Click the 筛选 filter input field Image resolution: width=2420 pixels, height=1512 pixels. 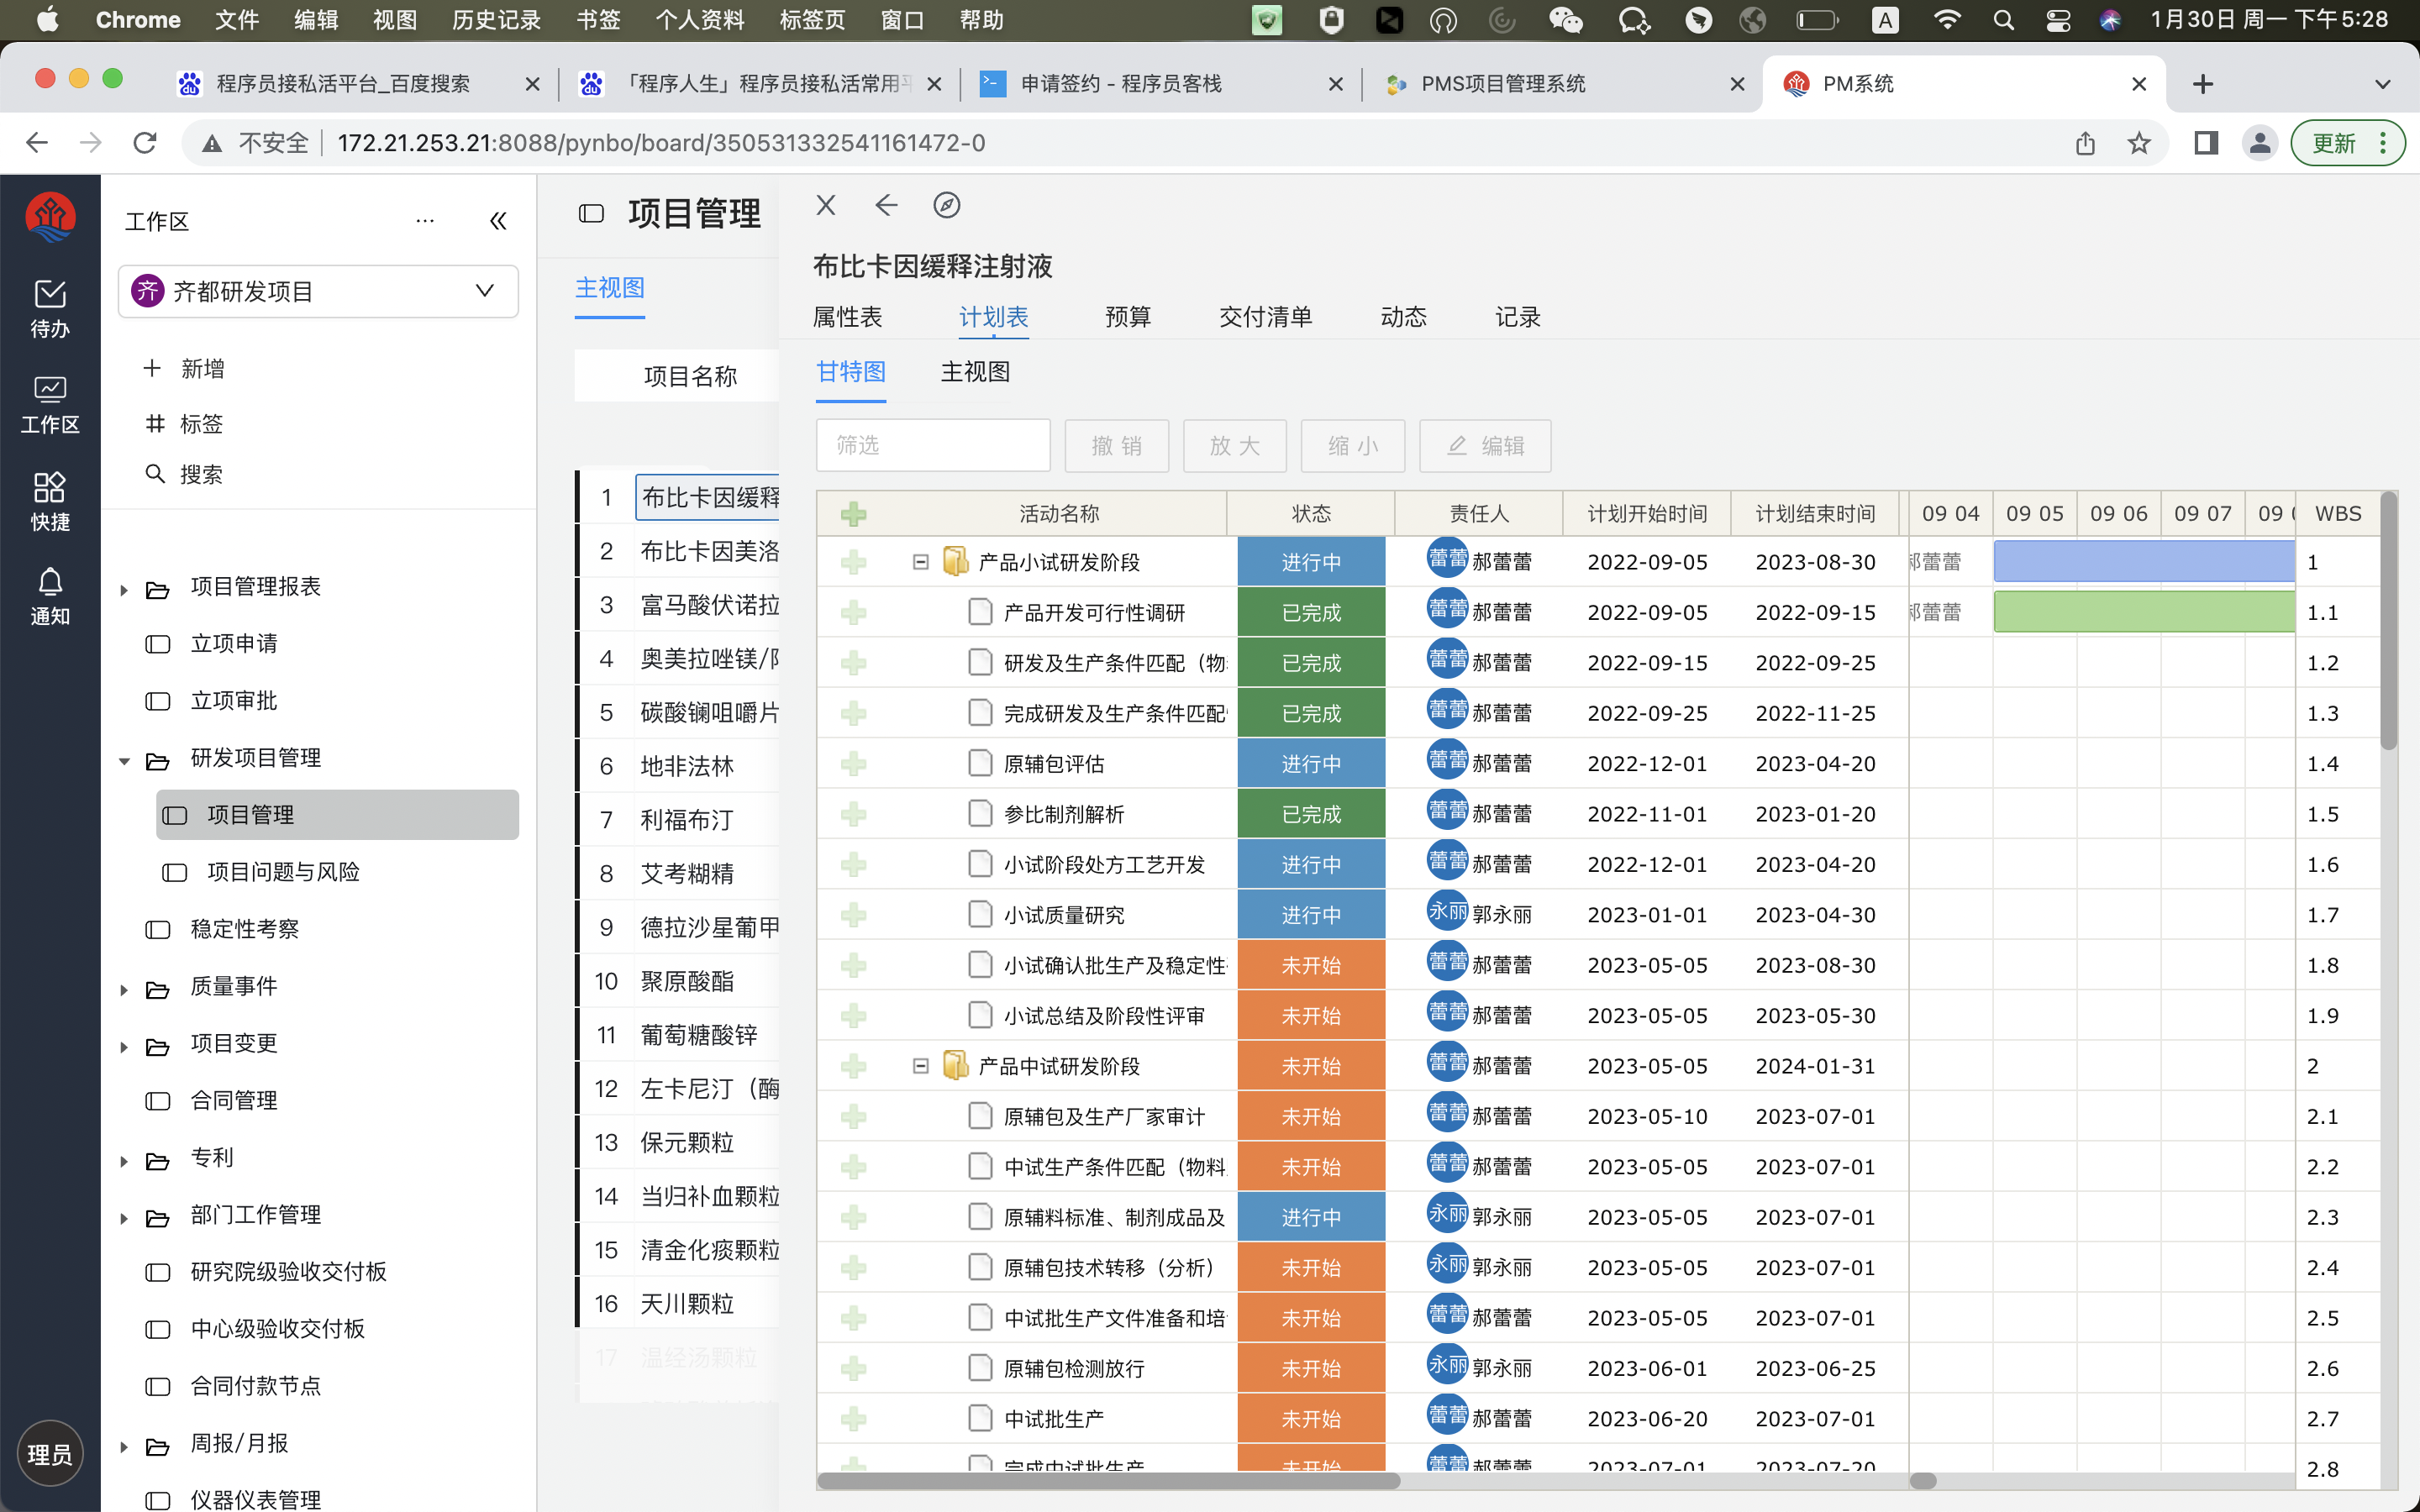[x=932, y=446]
